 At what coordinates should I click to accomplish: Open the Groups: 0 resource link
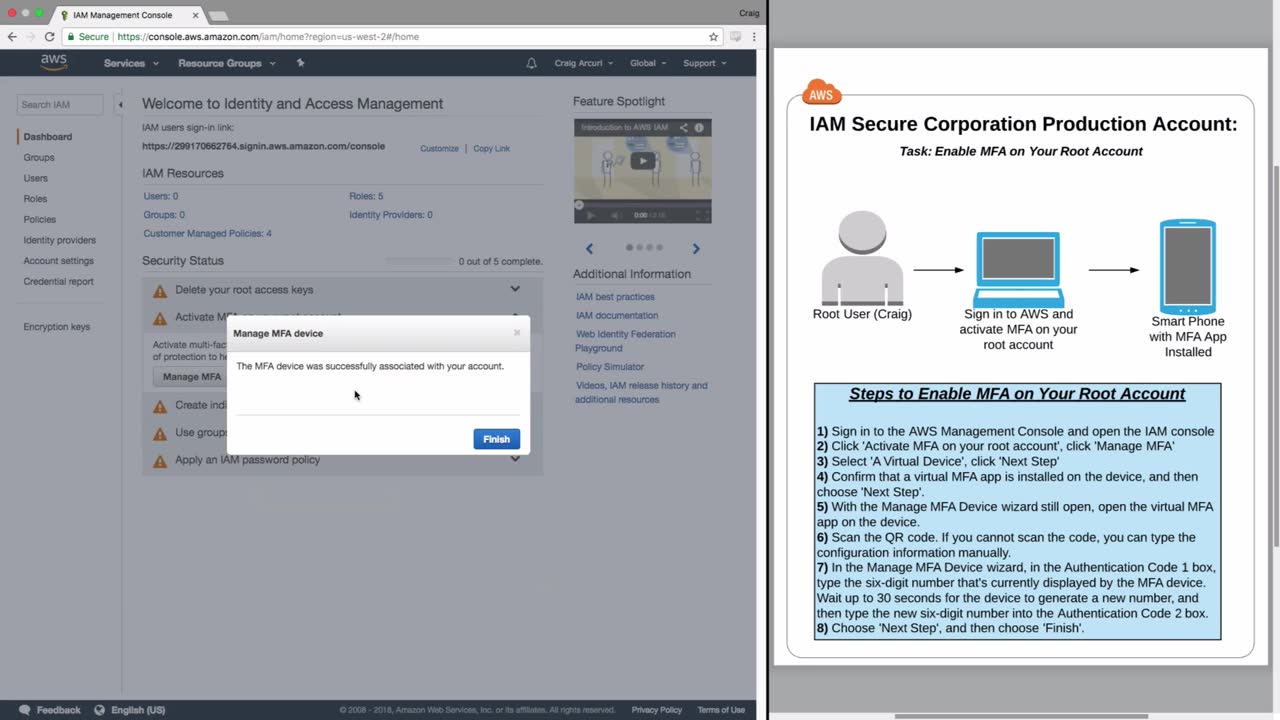coord(164,215)
